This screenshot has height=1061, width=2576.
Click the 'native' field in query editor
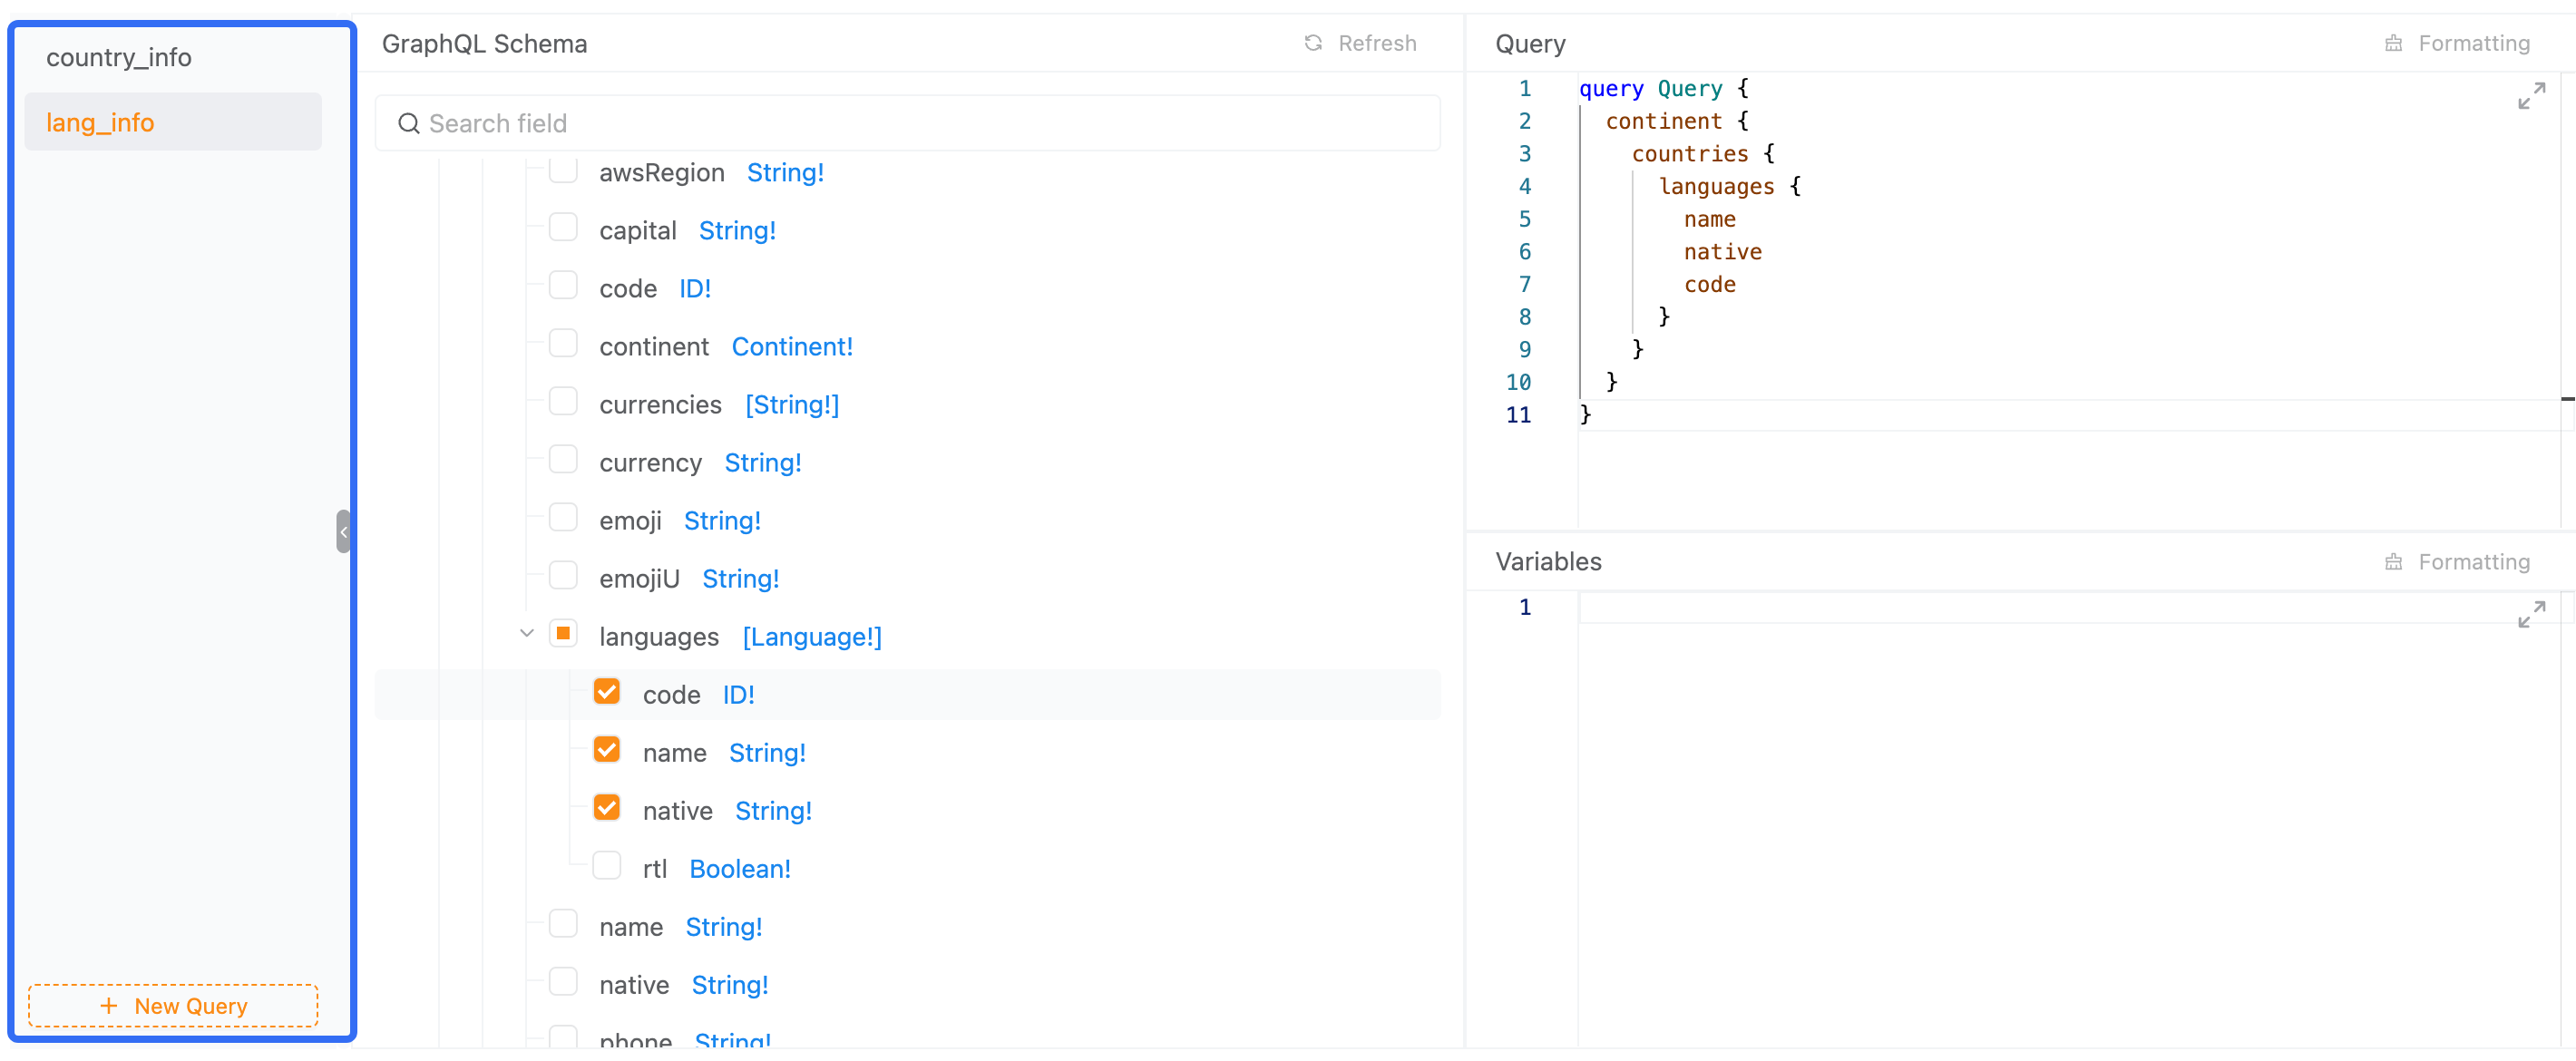click(x=1722, y=252)
